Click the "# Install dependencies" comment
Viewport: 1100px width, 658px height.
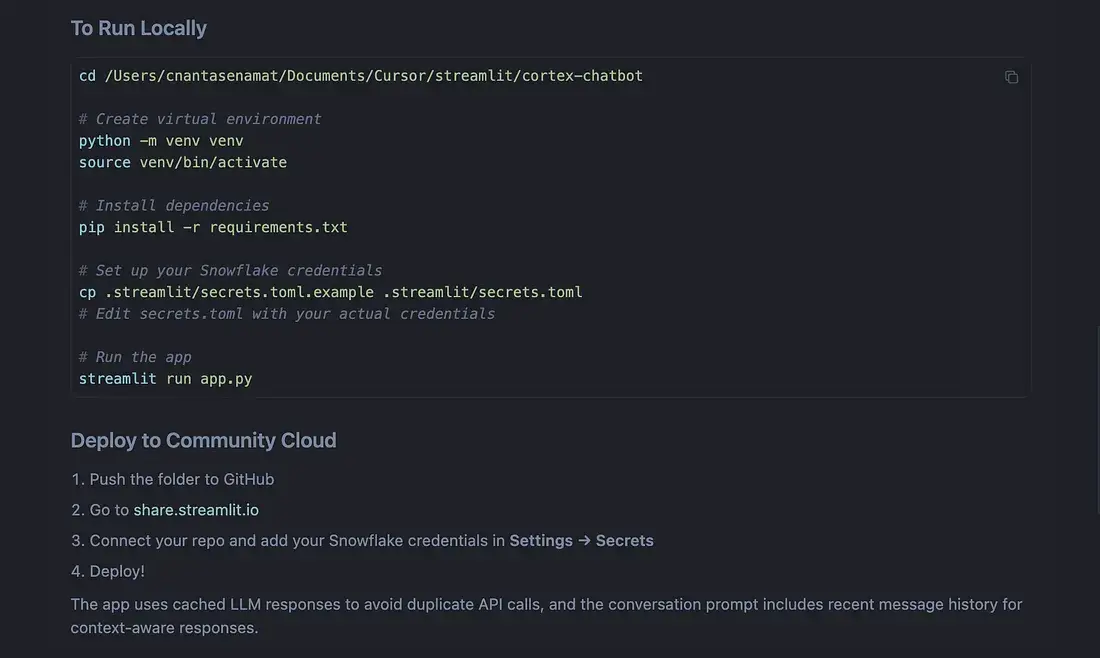[174, 206]
